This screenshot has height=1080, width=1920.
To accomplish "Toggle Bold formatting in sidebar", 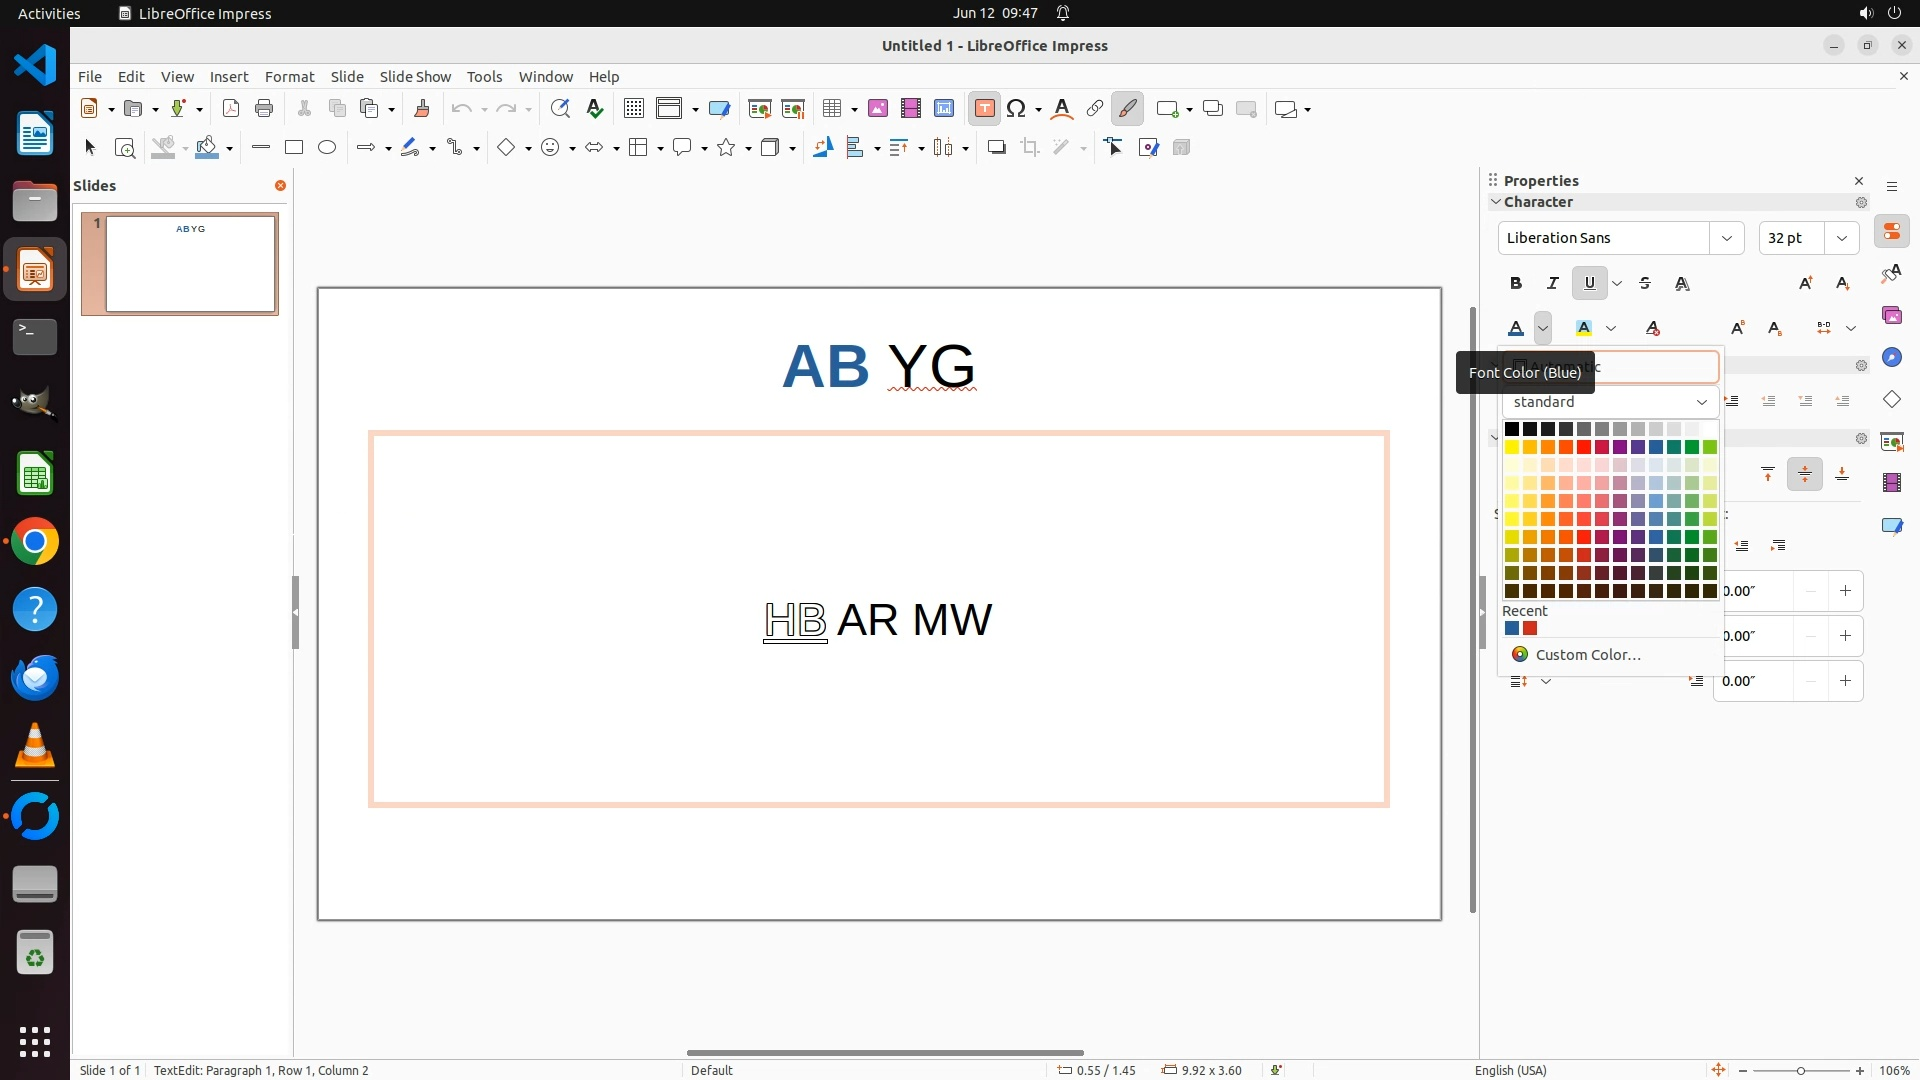I will coord(1516,284).
